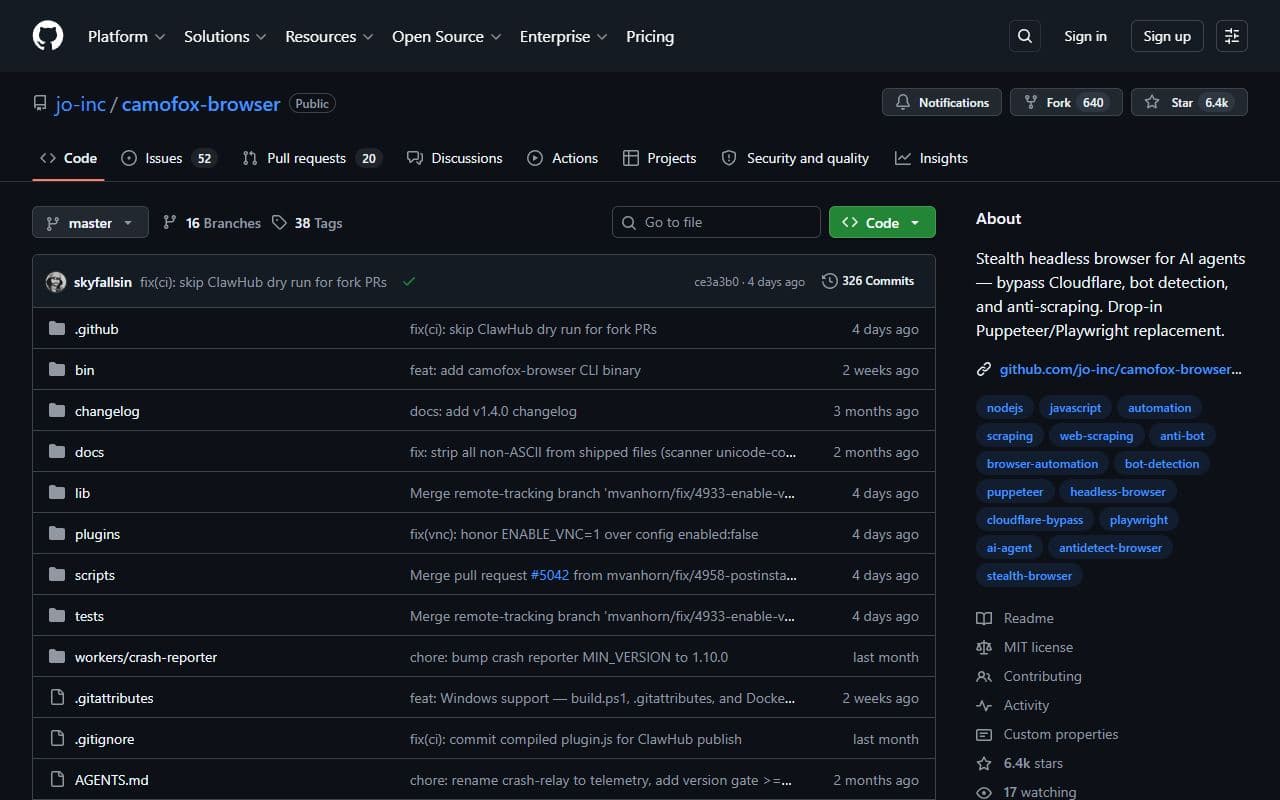Click the folder icon beside plugins
1280x800 pixels.
click(x=57, y=534)
